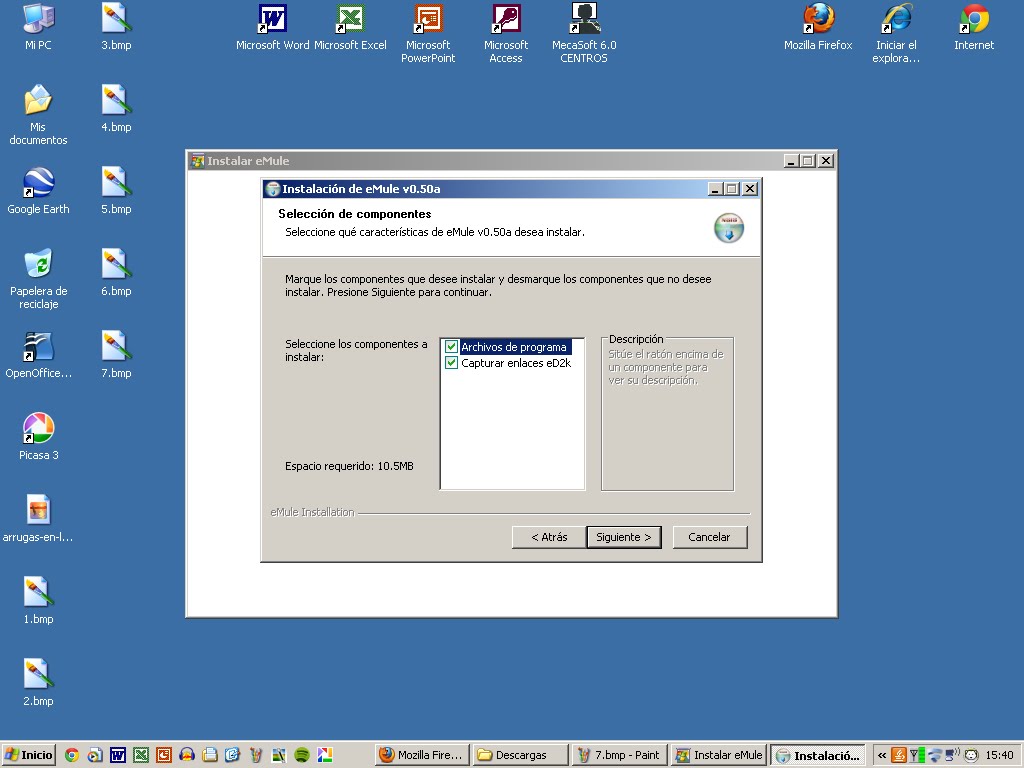1024x768 pixels.
Task: Open the 'Mi PC' desktop icon
Action: coord(38,27)
